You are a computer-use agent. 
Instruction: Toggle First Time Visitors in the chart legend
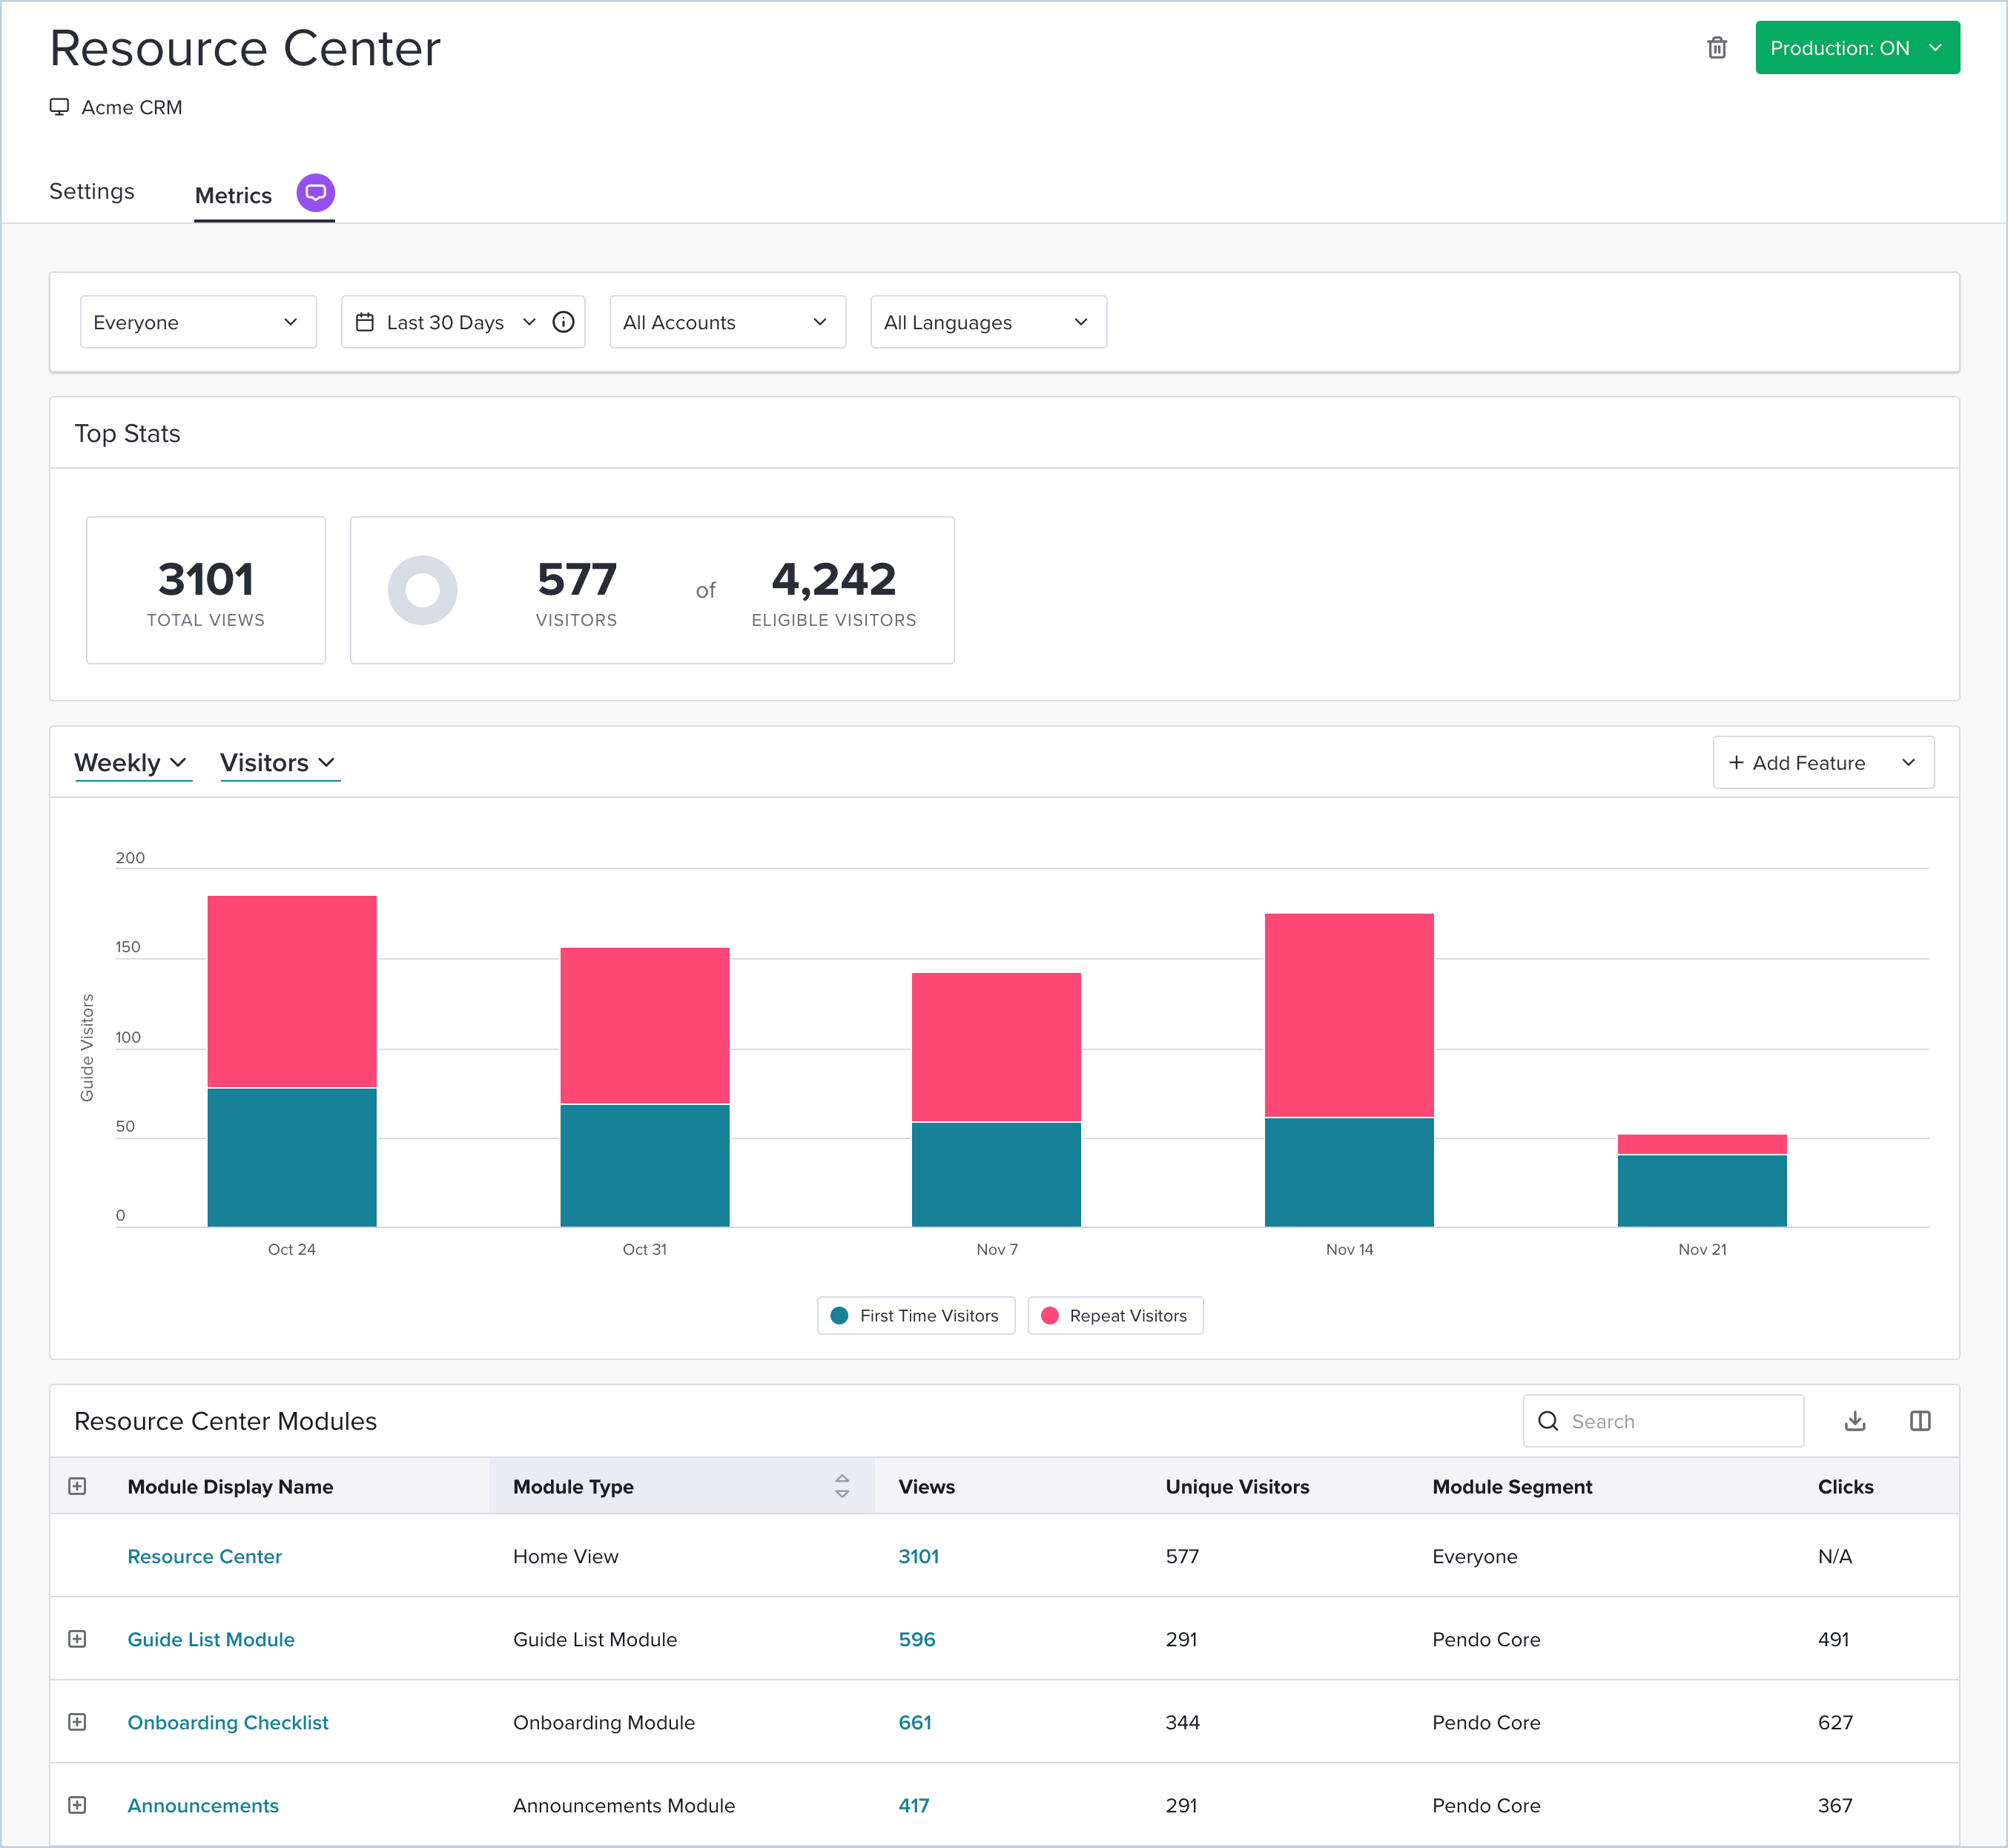coord(914,1315)
